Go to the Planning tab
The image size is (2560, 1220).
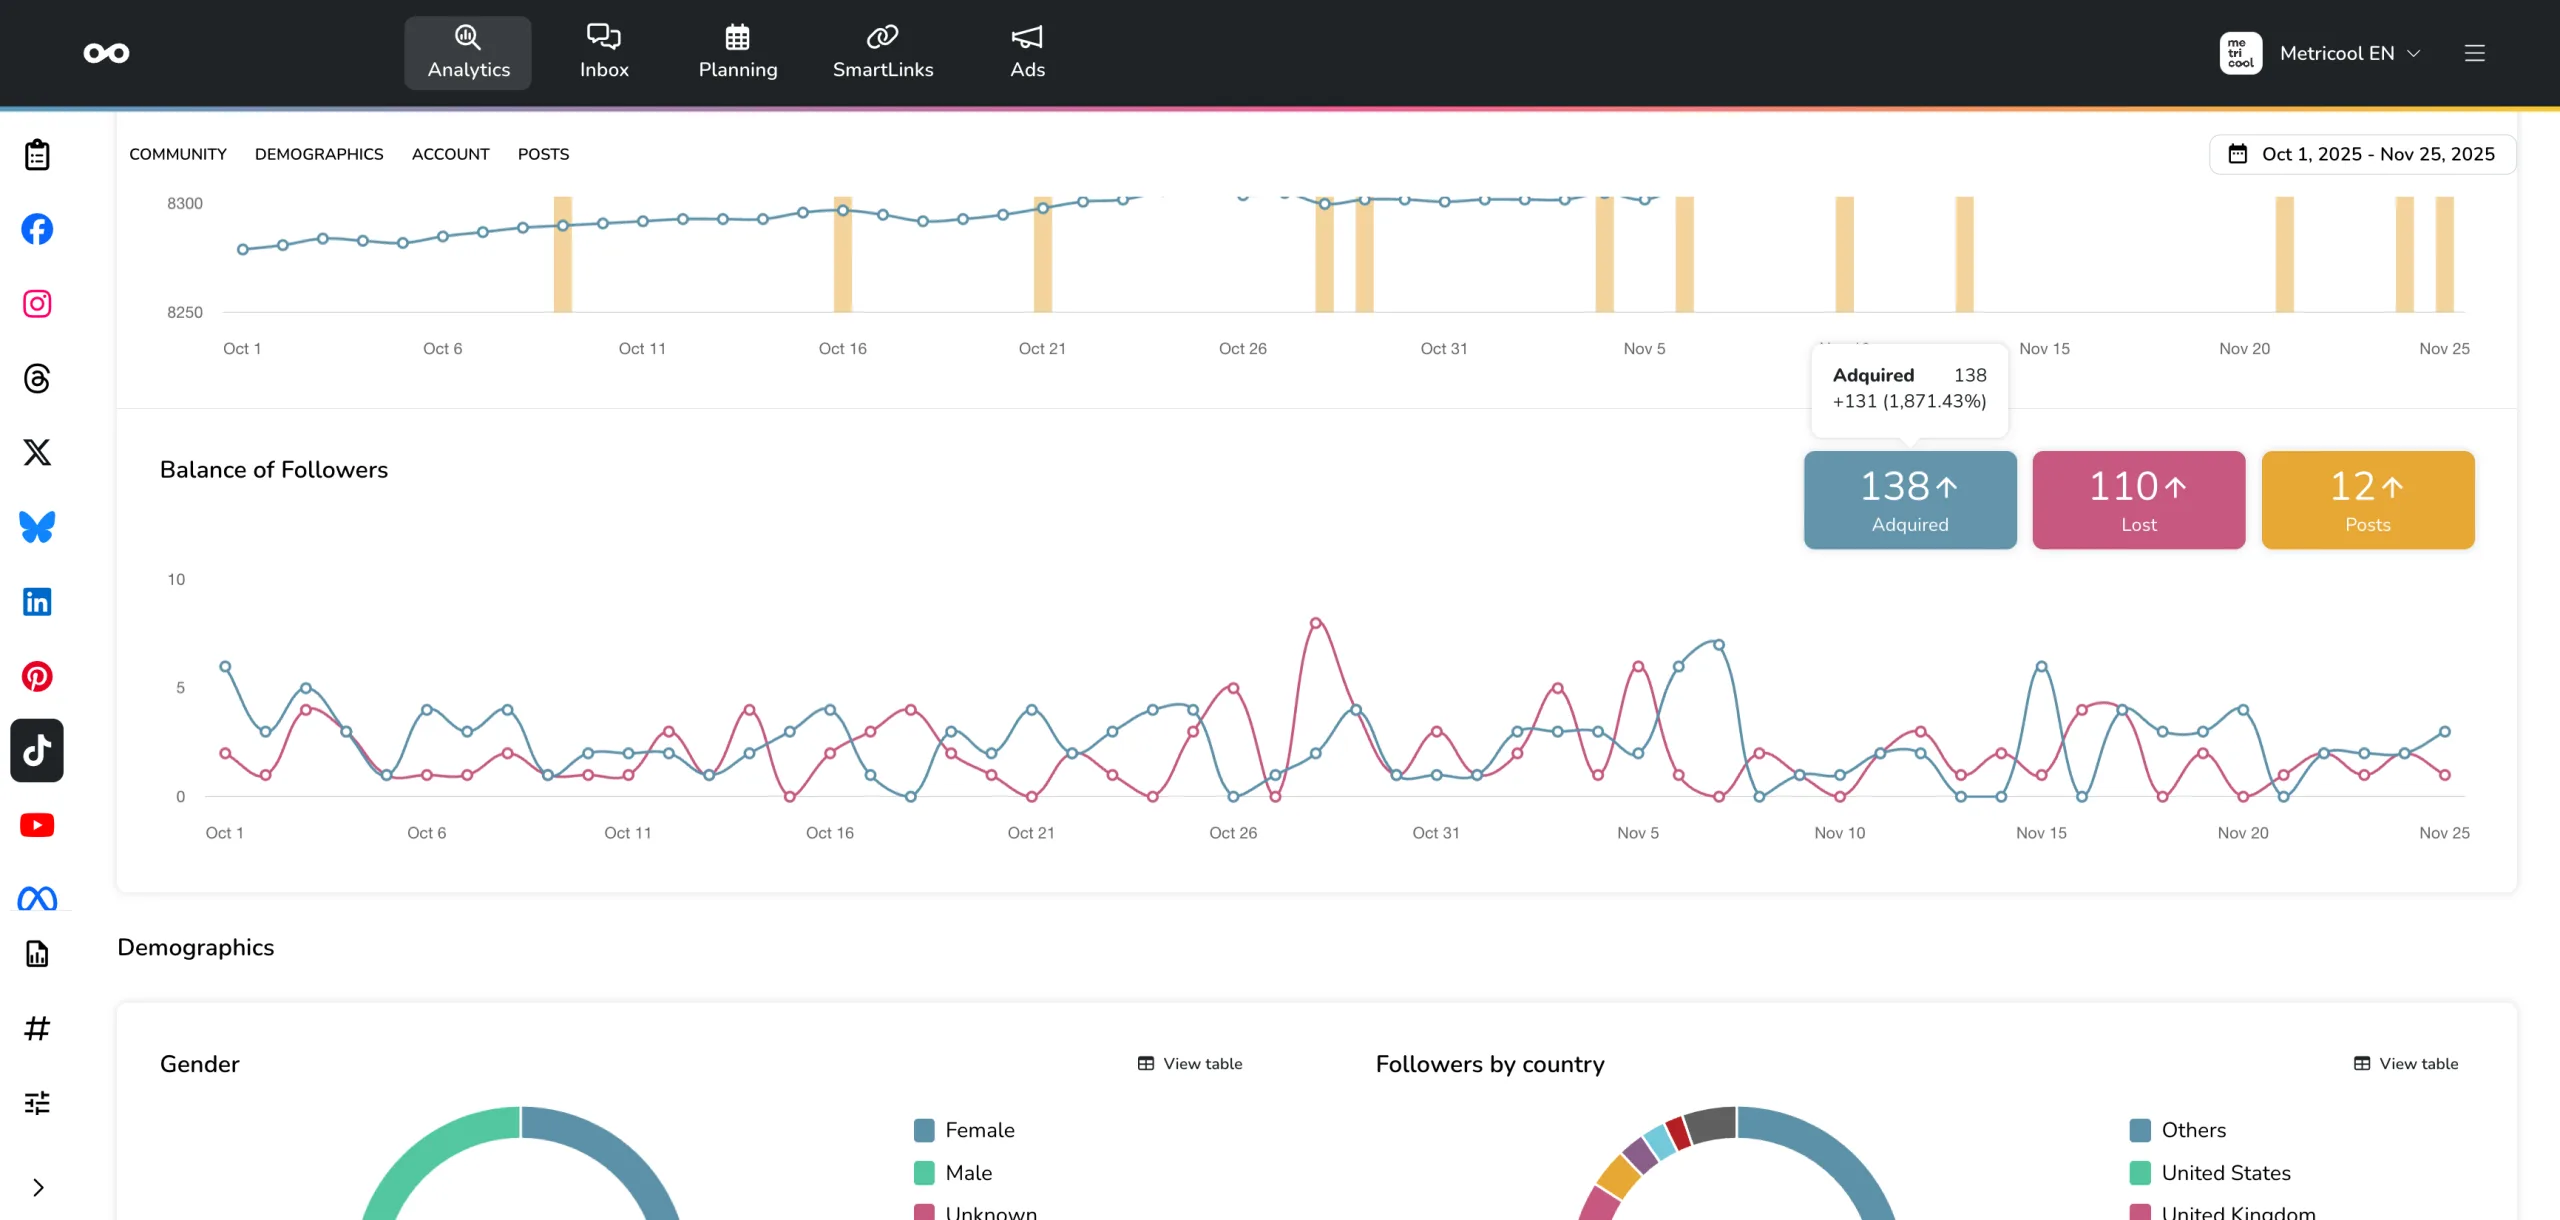pos(737,53)
